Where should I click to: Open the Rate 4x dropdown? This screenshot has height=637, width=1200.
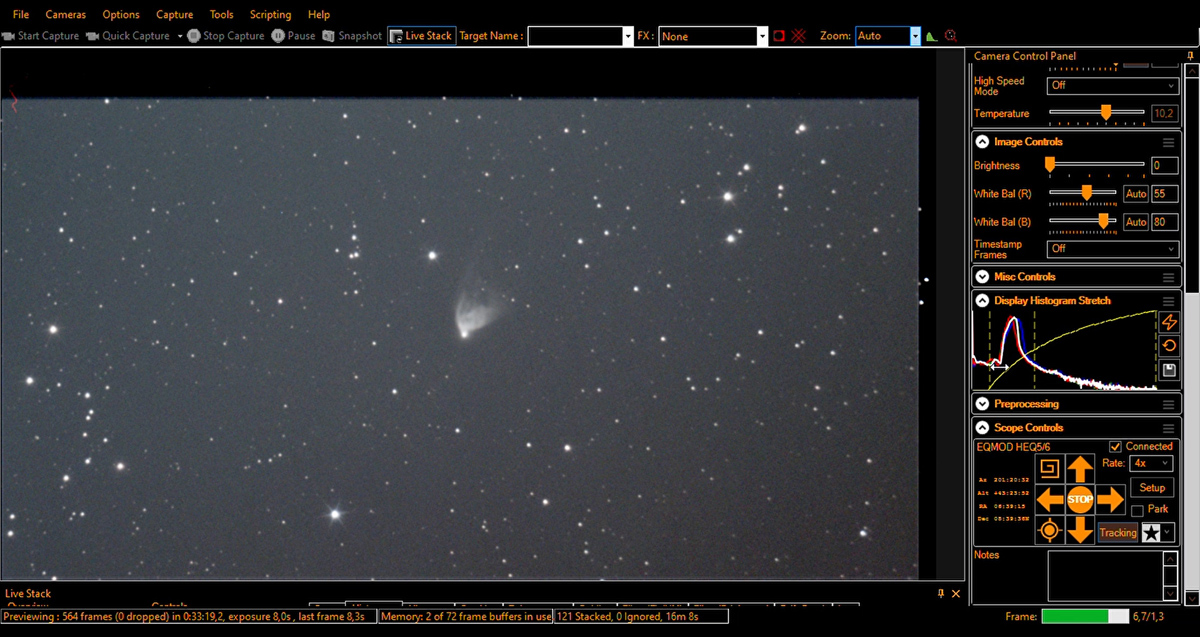tap(1151, 464)
